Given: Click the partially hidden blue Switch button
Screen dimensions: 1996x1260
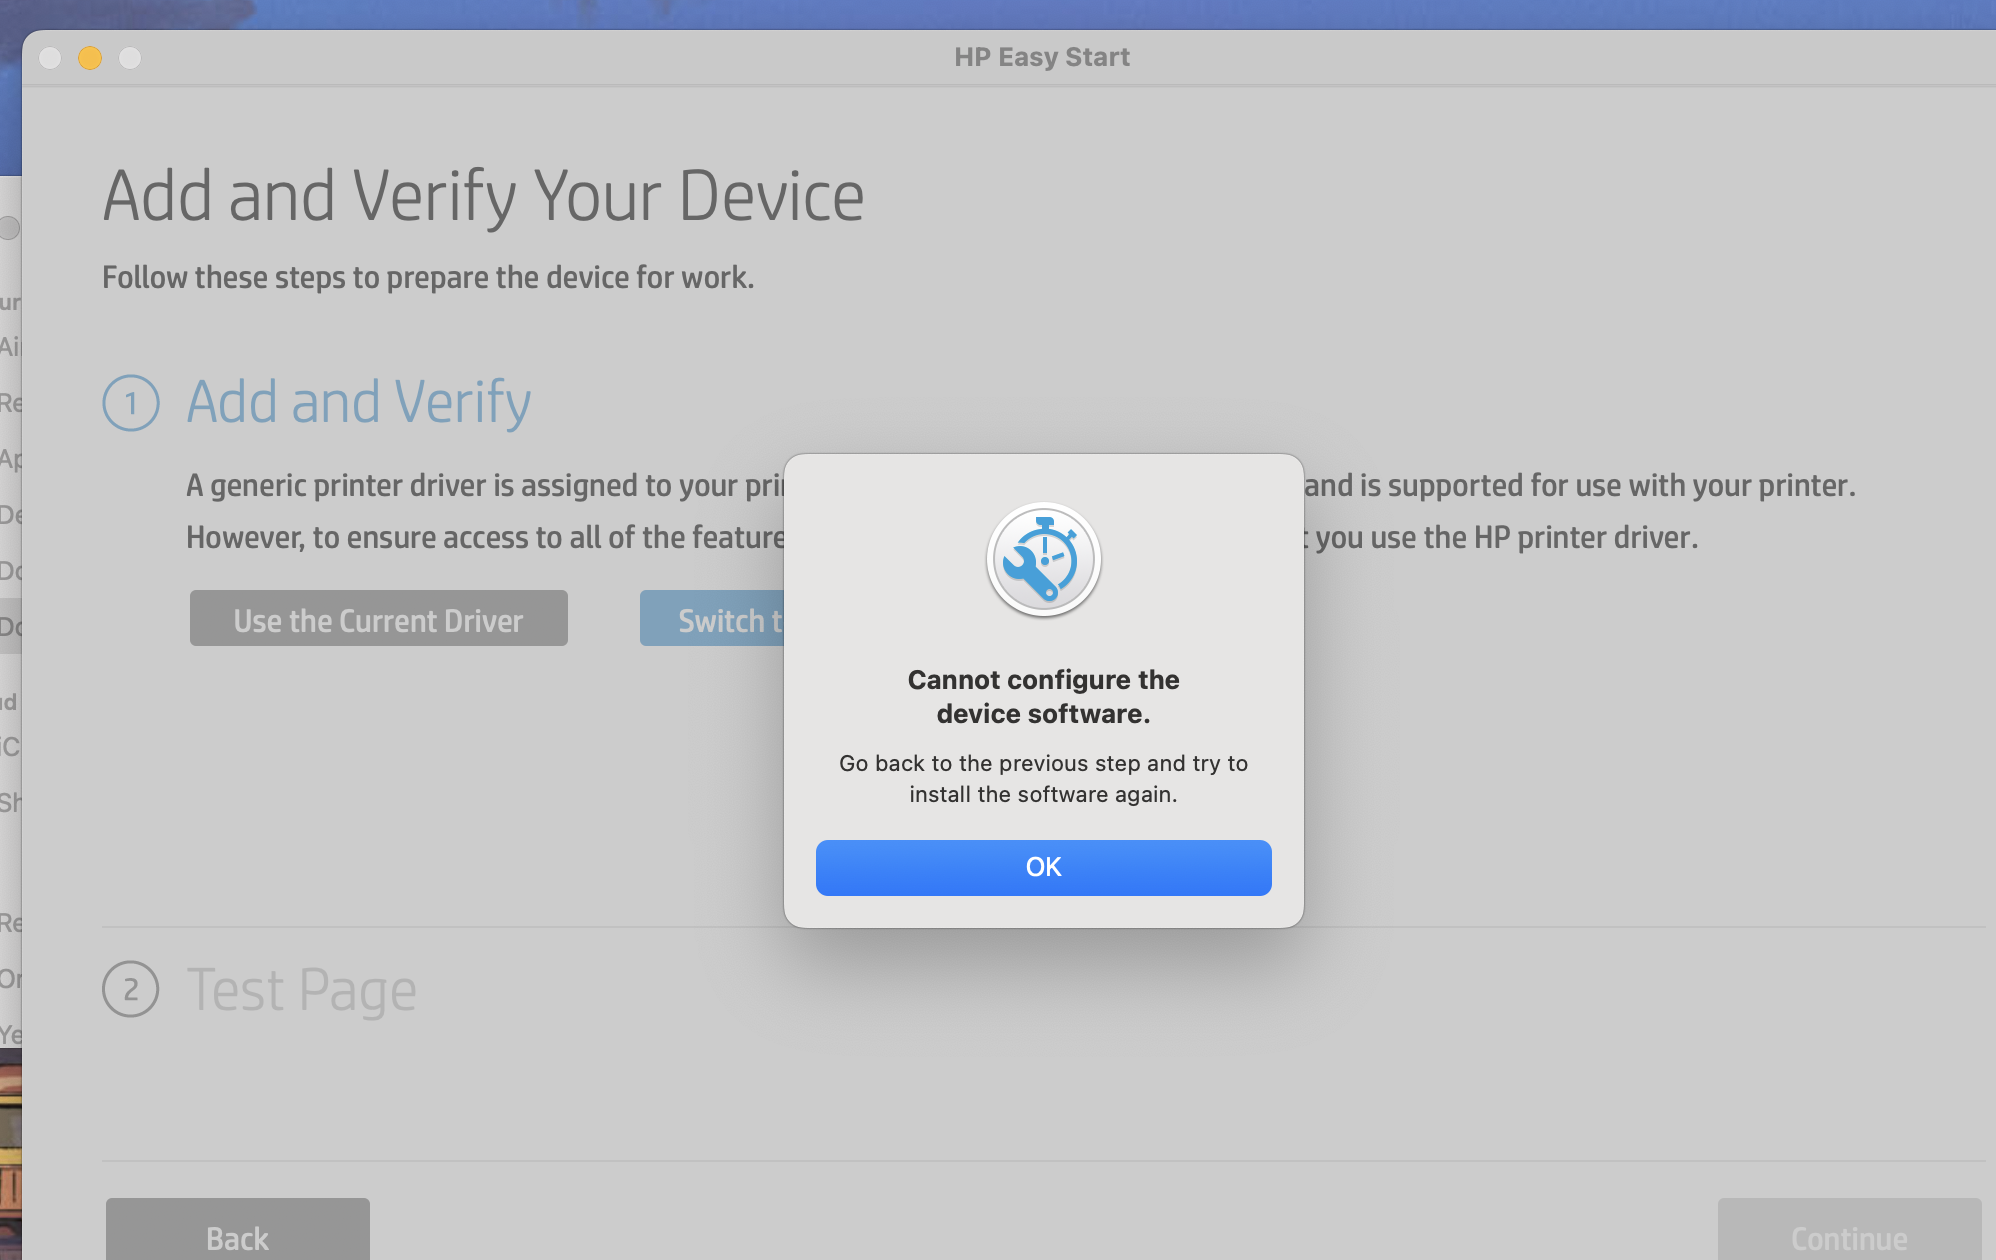Looking at the screenshot, I should tap(712, 619).
